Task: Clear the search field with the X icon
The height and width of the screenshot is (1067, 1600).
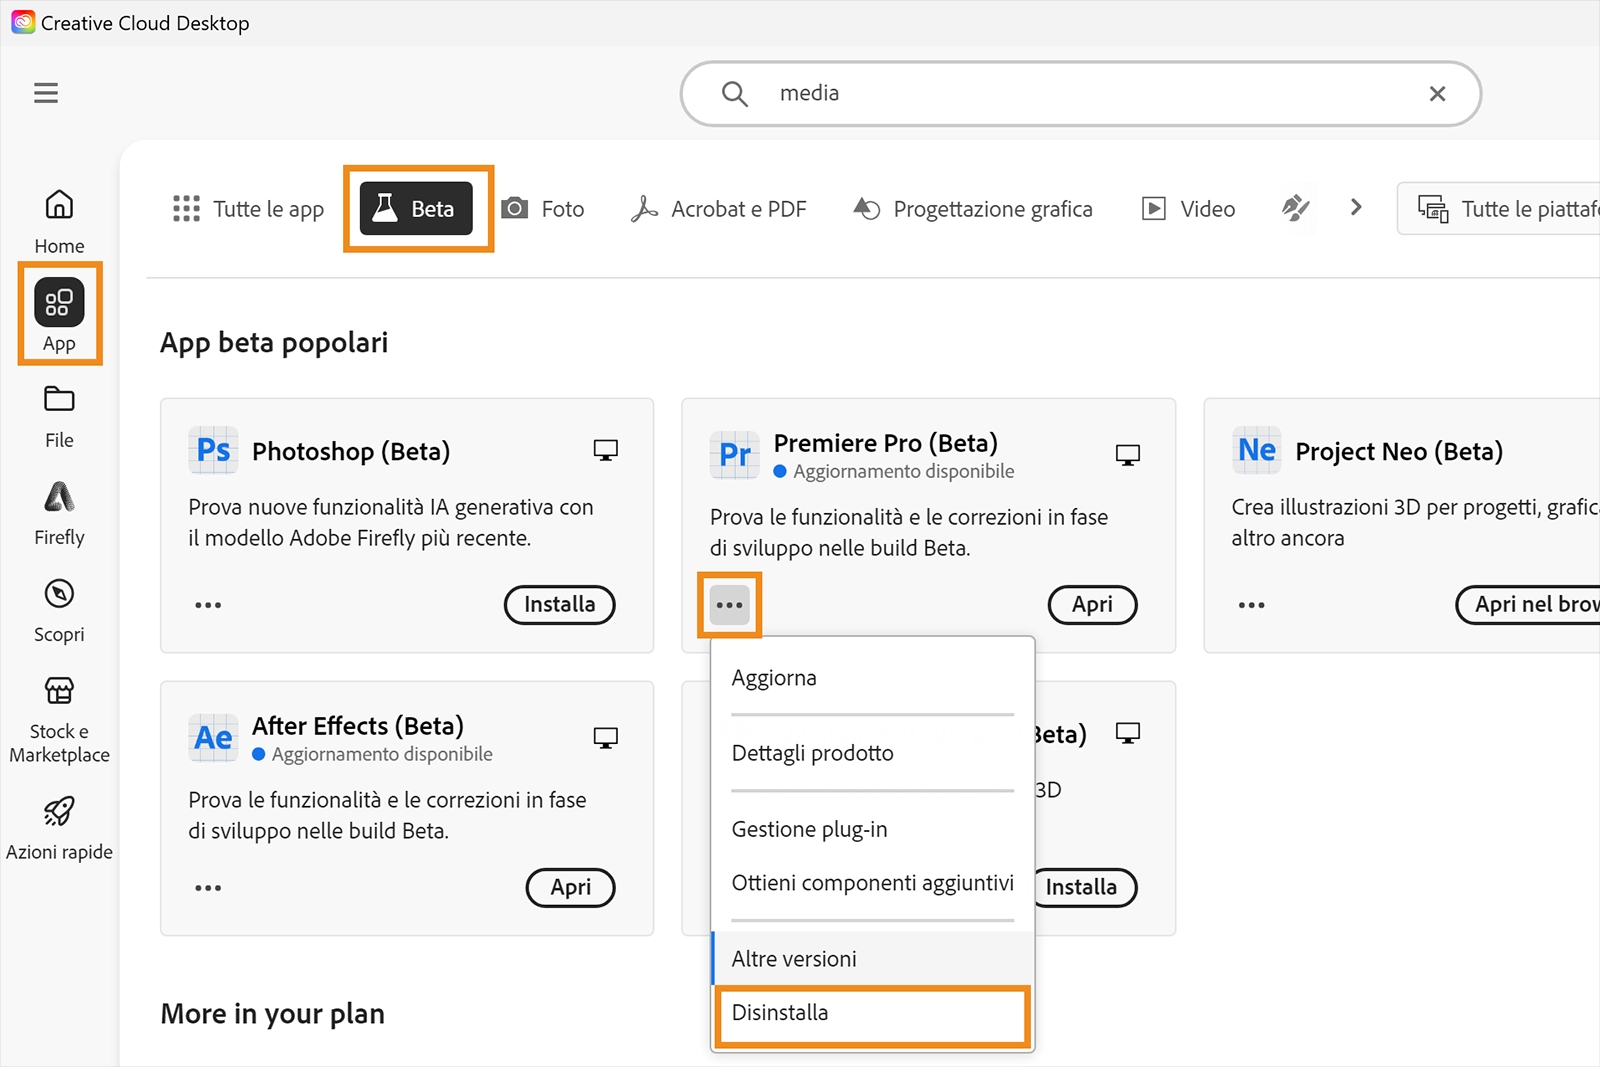Action: point(1437,93)
